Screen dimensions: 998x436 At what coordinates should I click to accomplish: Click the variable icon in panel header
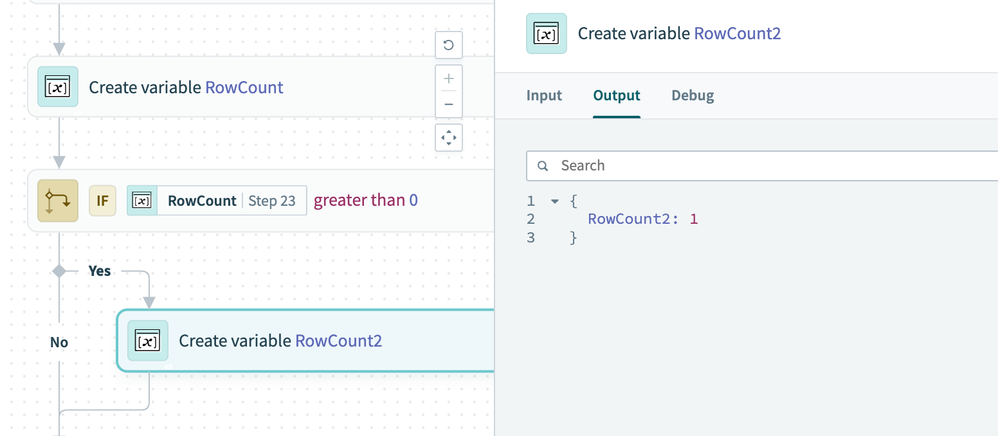click(x=546, y=33)
